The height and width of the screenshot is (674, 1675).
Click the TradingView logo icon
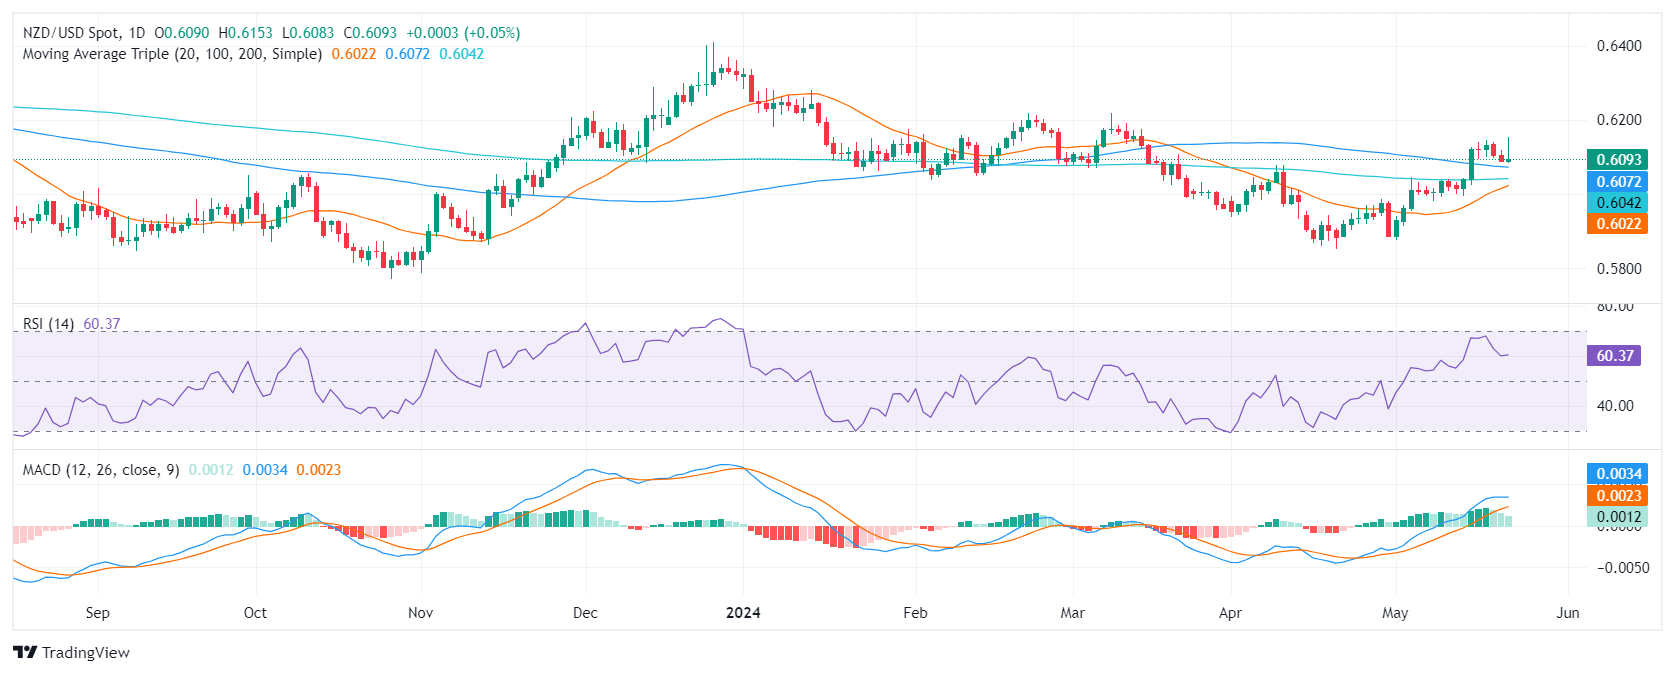[x=25, y=653]
